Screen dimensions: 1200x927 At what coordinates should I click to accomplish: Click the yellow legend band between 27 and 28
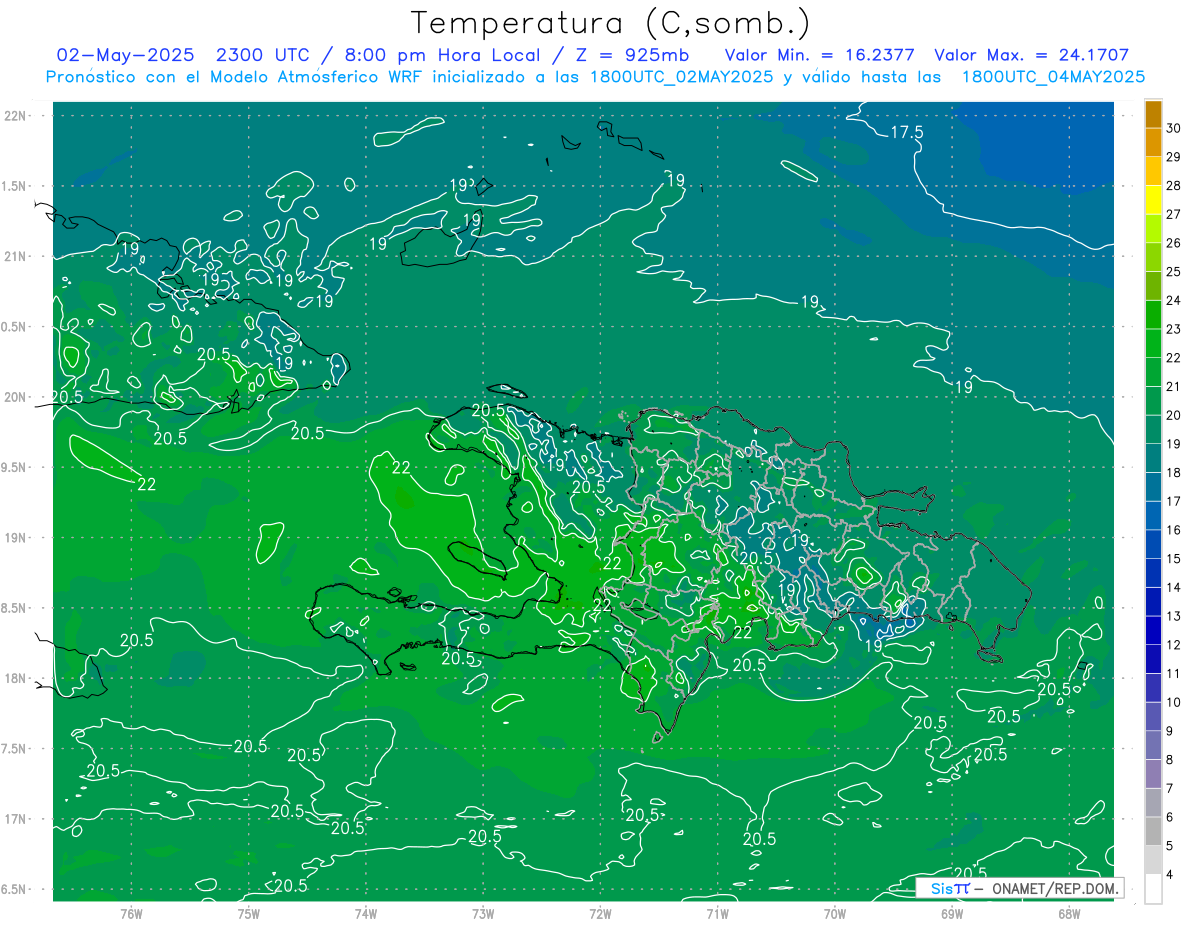pos(1153,199)
